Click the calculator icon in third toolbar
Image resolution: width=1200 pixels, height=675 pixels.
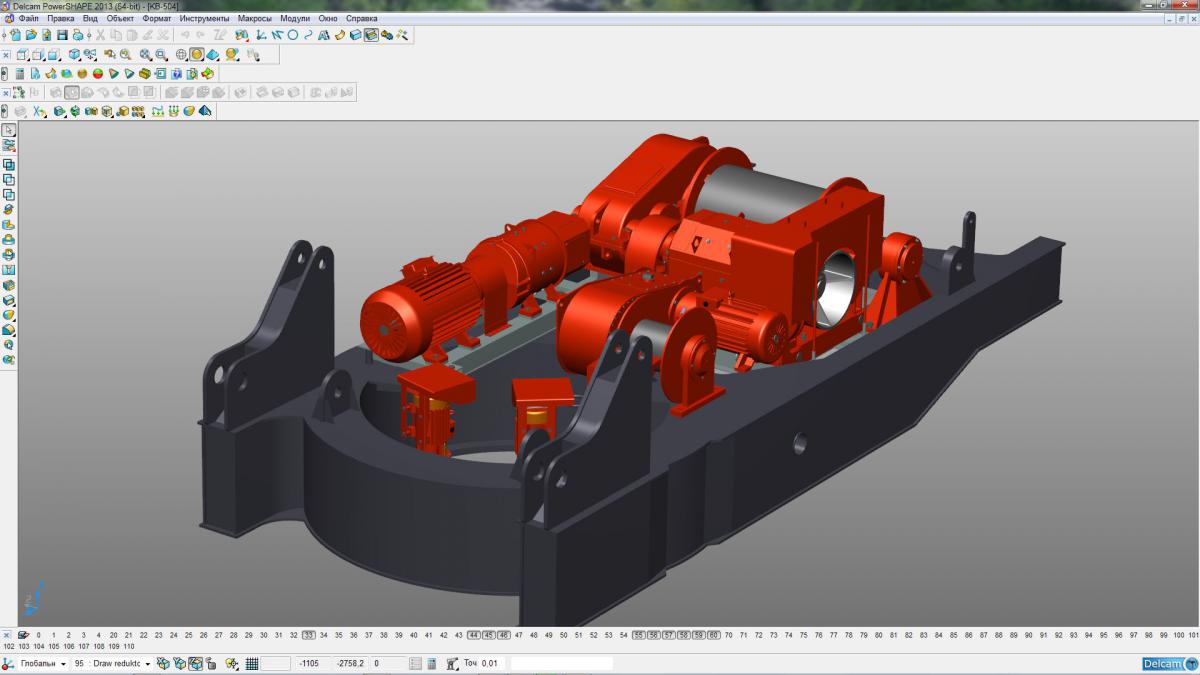pyautogui.click(x=20, y=73)
